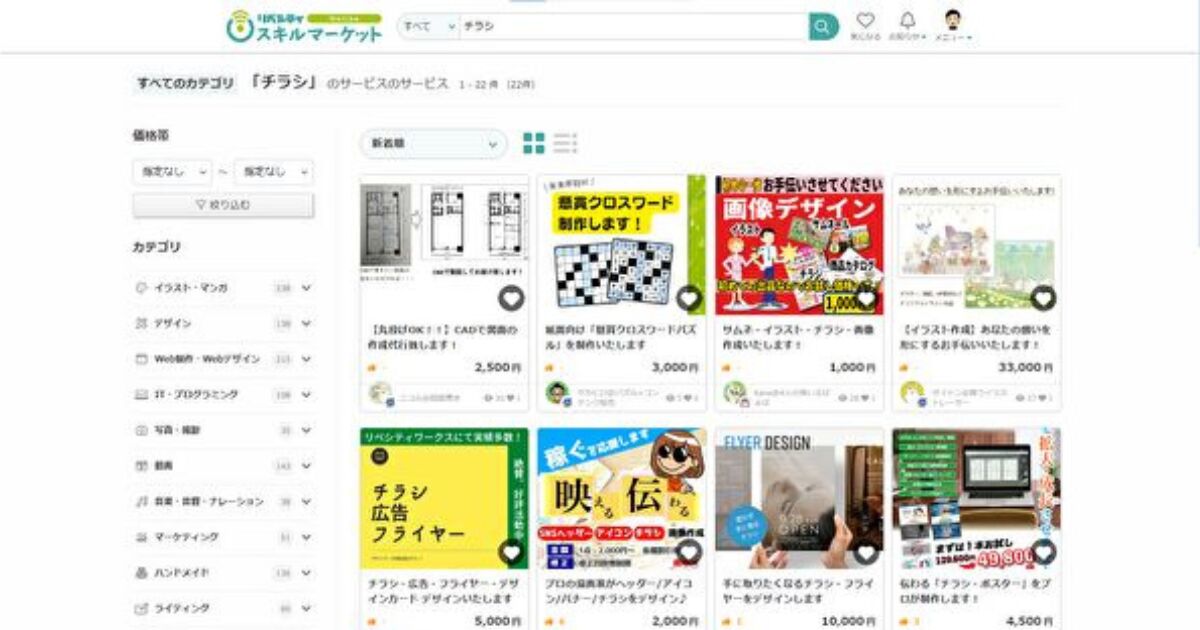Open notifications bell icon
This screenshot has width=1200, height=630.
[x=907, y=21]
